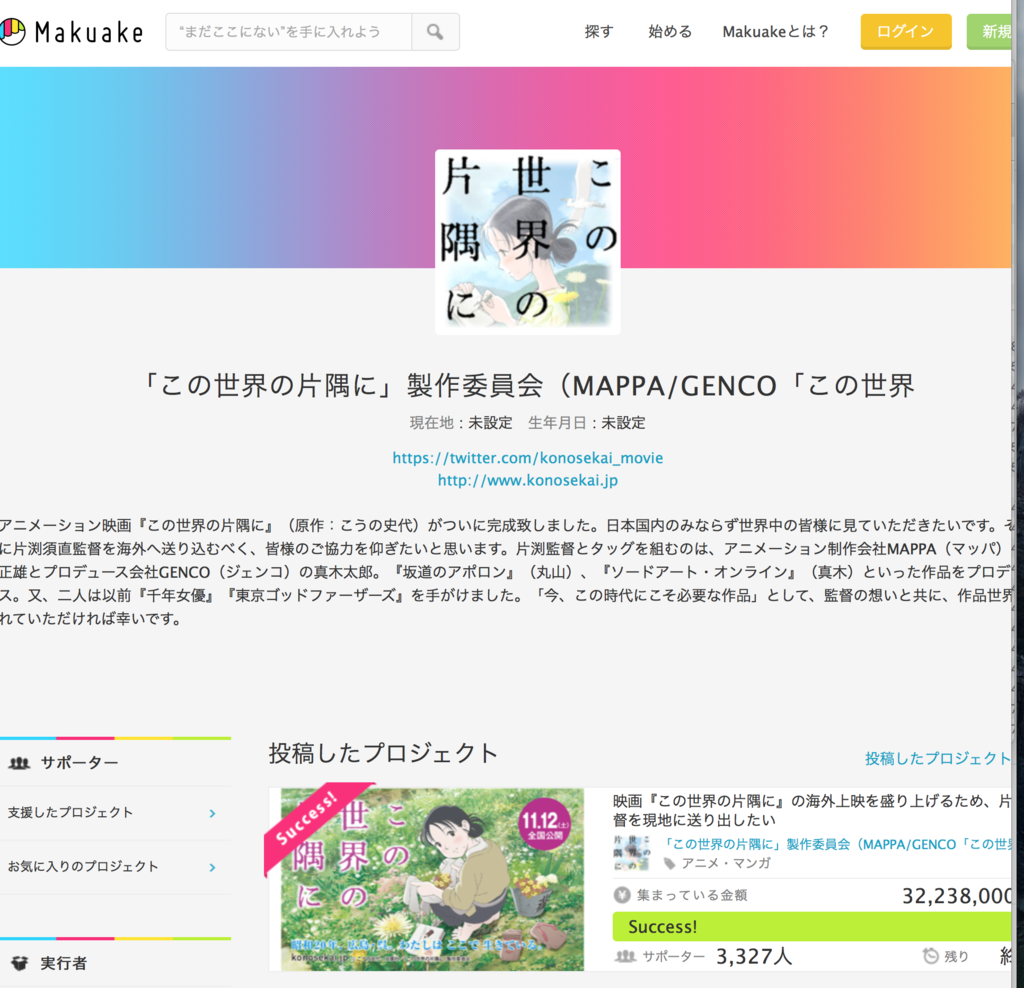Open the 投稿したプロジェクト link at right
The width and height of the screenshot is (1024, 988).
click(x=938, y=758)
